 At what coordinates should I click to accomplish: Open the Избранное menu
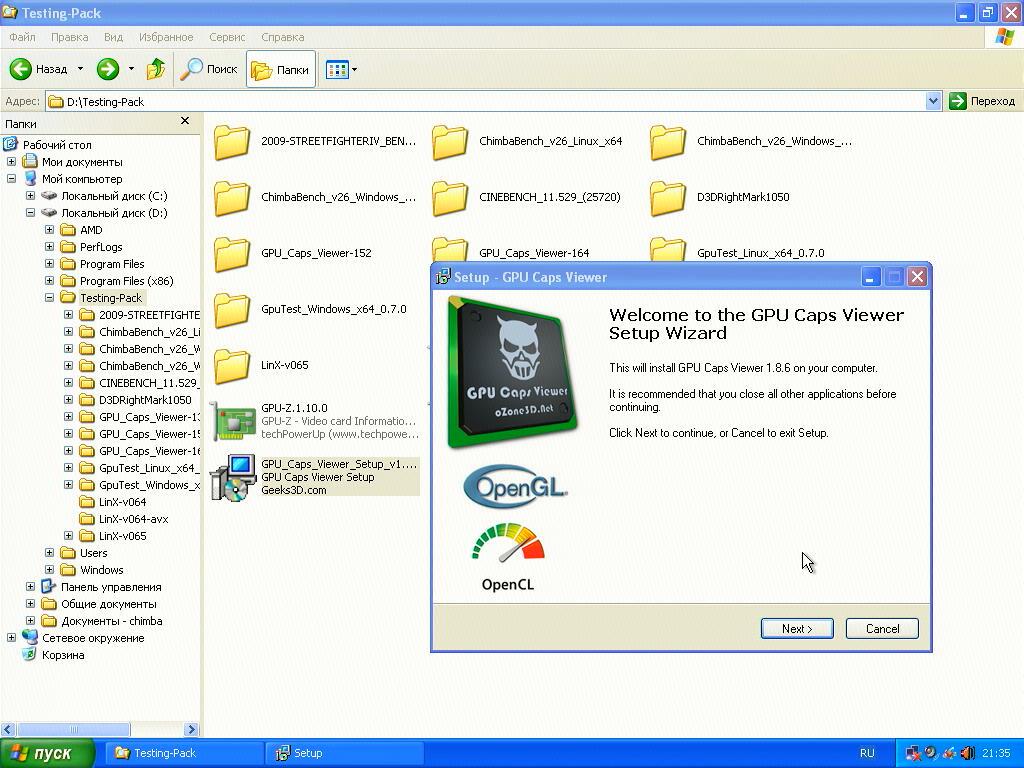click(166, 37)
